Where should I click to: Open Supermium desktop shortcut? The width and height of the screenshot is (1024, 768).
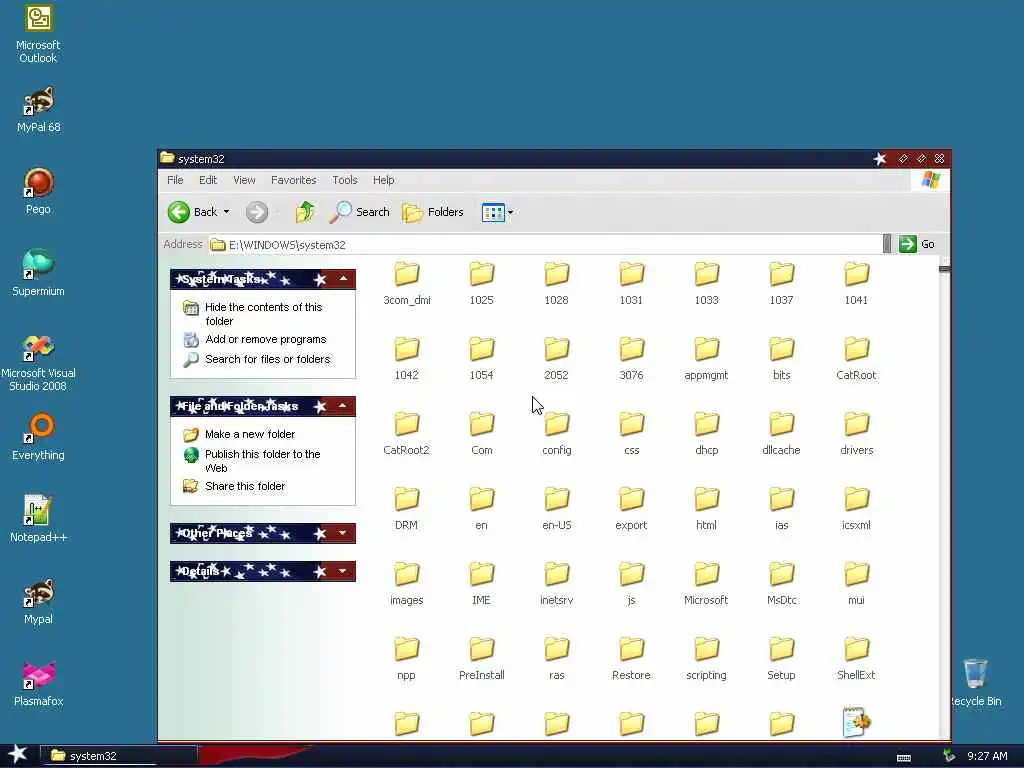click(x=38, y=274)
